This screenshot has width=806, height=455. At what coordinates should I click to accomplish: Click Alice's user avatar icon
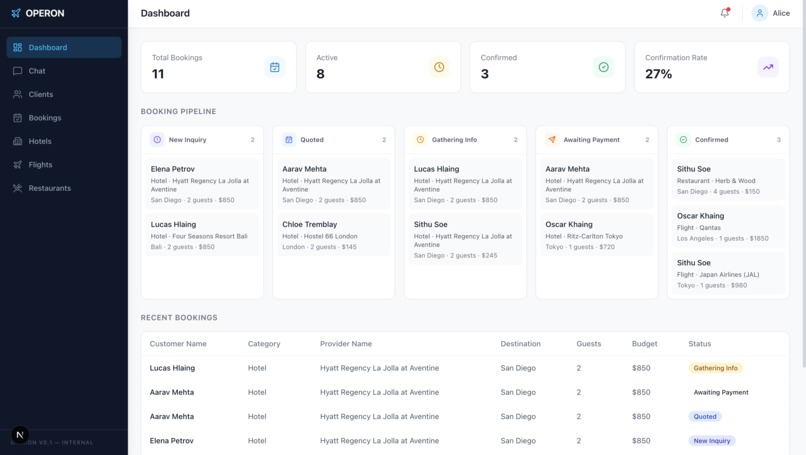pos(759,13)
